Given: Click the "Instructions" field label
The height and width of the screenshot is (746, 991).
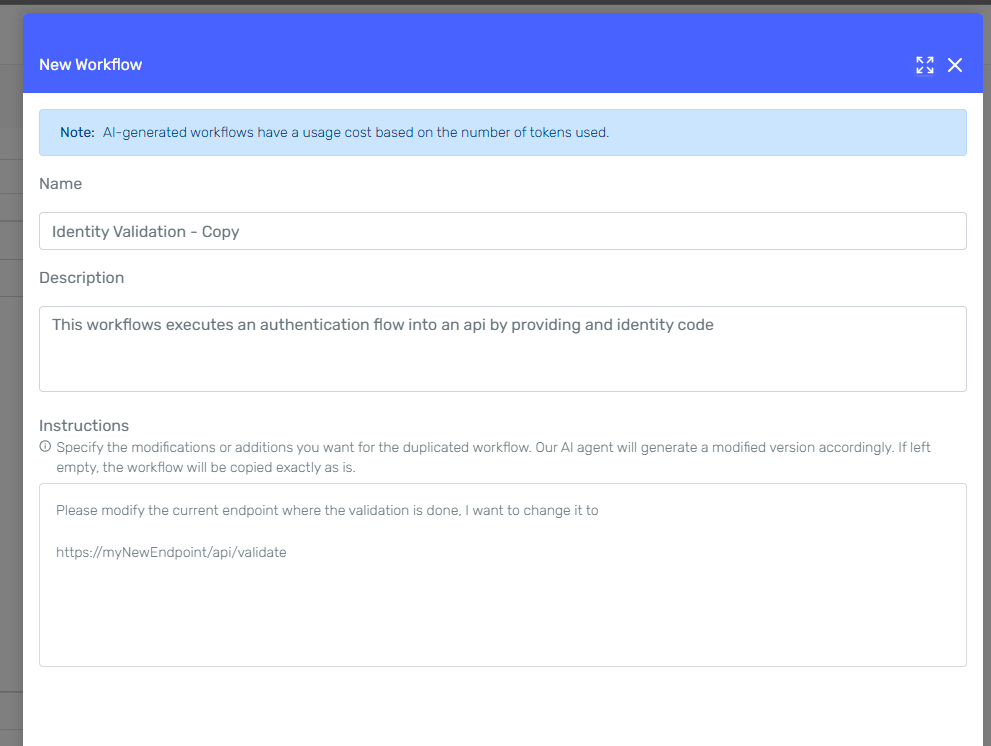Looking at the screenshot, I should point(84,426).
